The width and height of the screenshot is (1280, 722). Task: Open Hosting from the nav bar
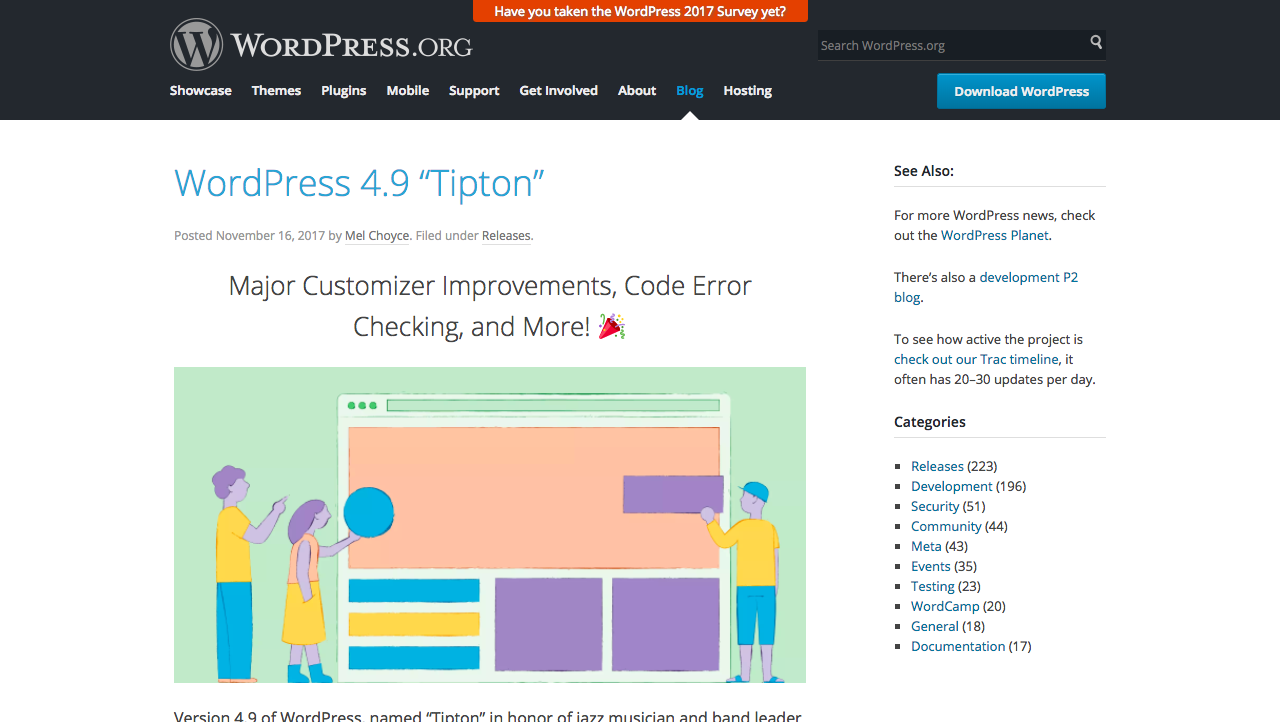coord(748,91)
